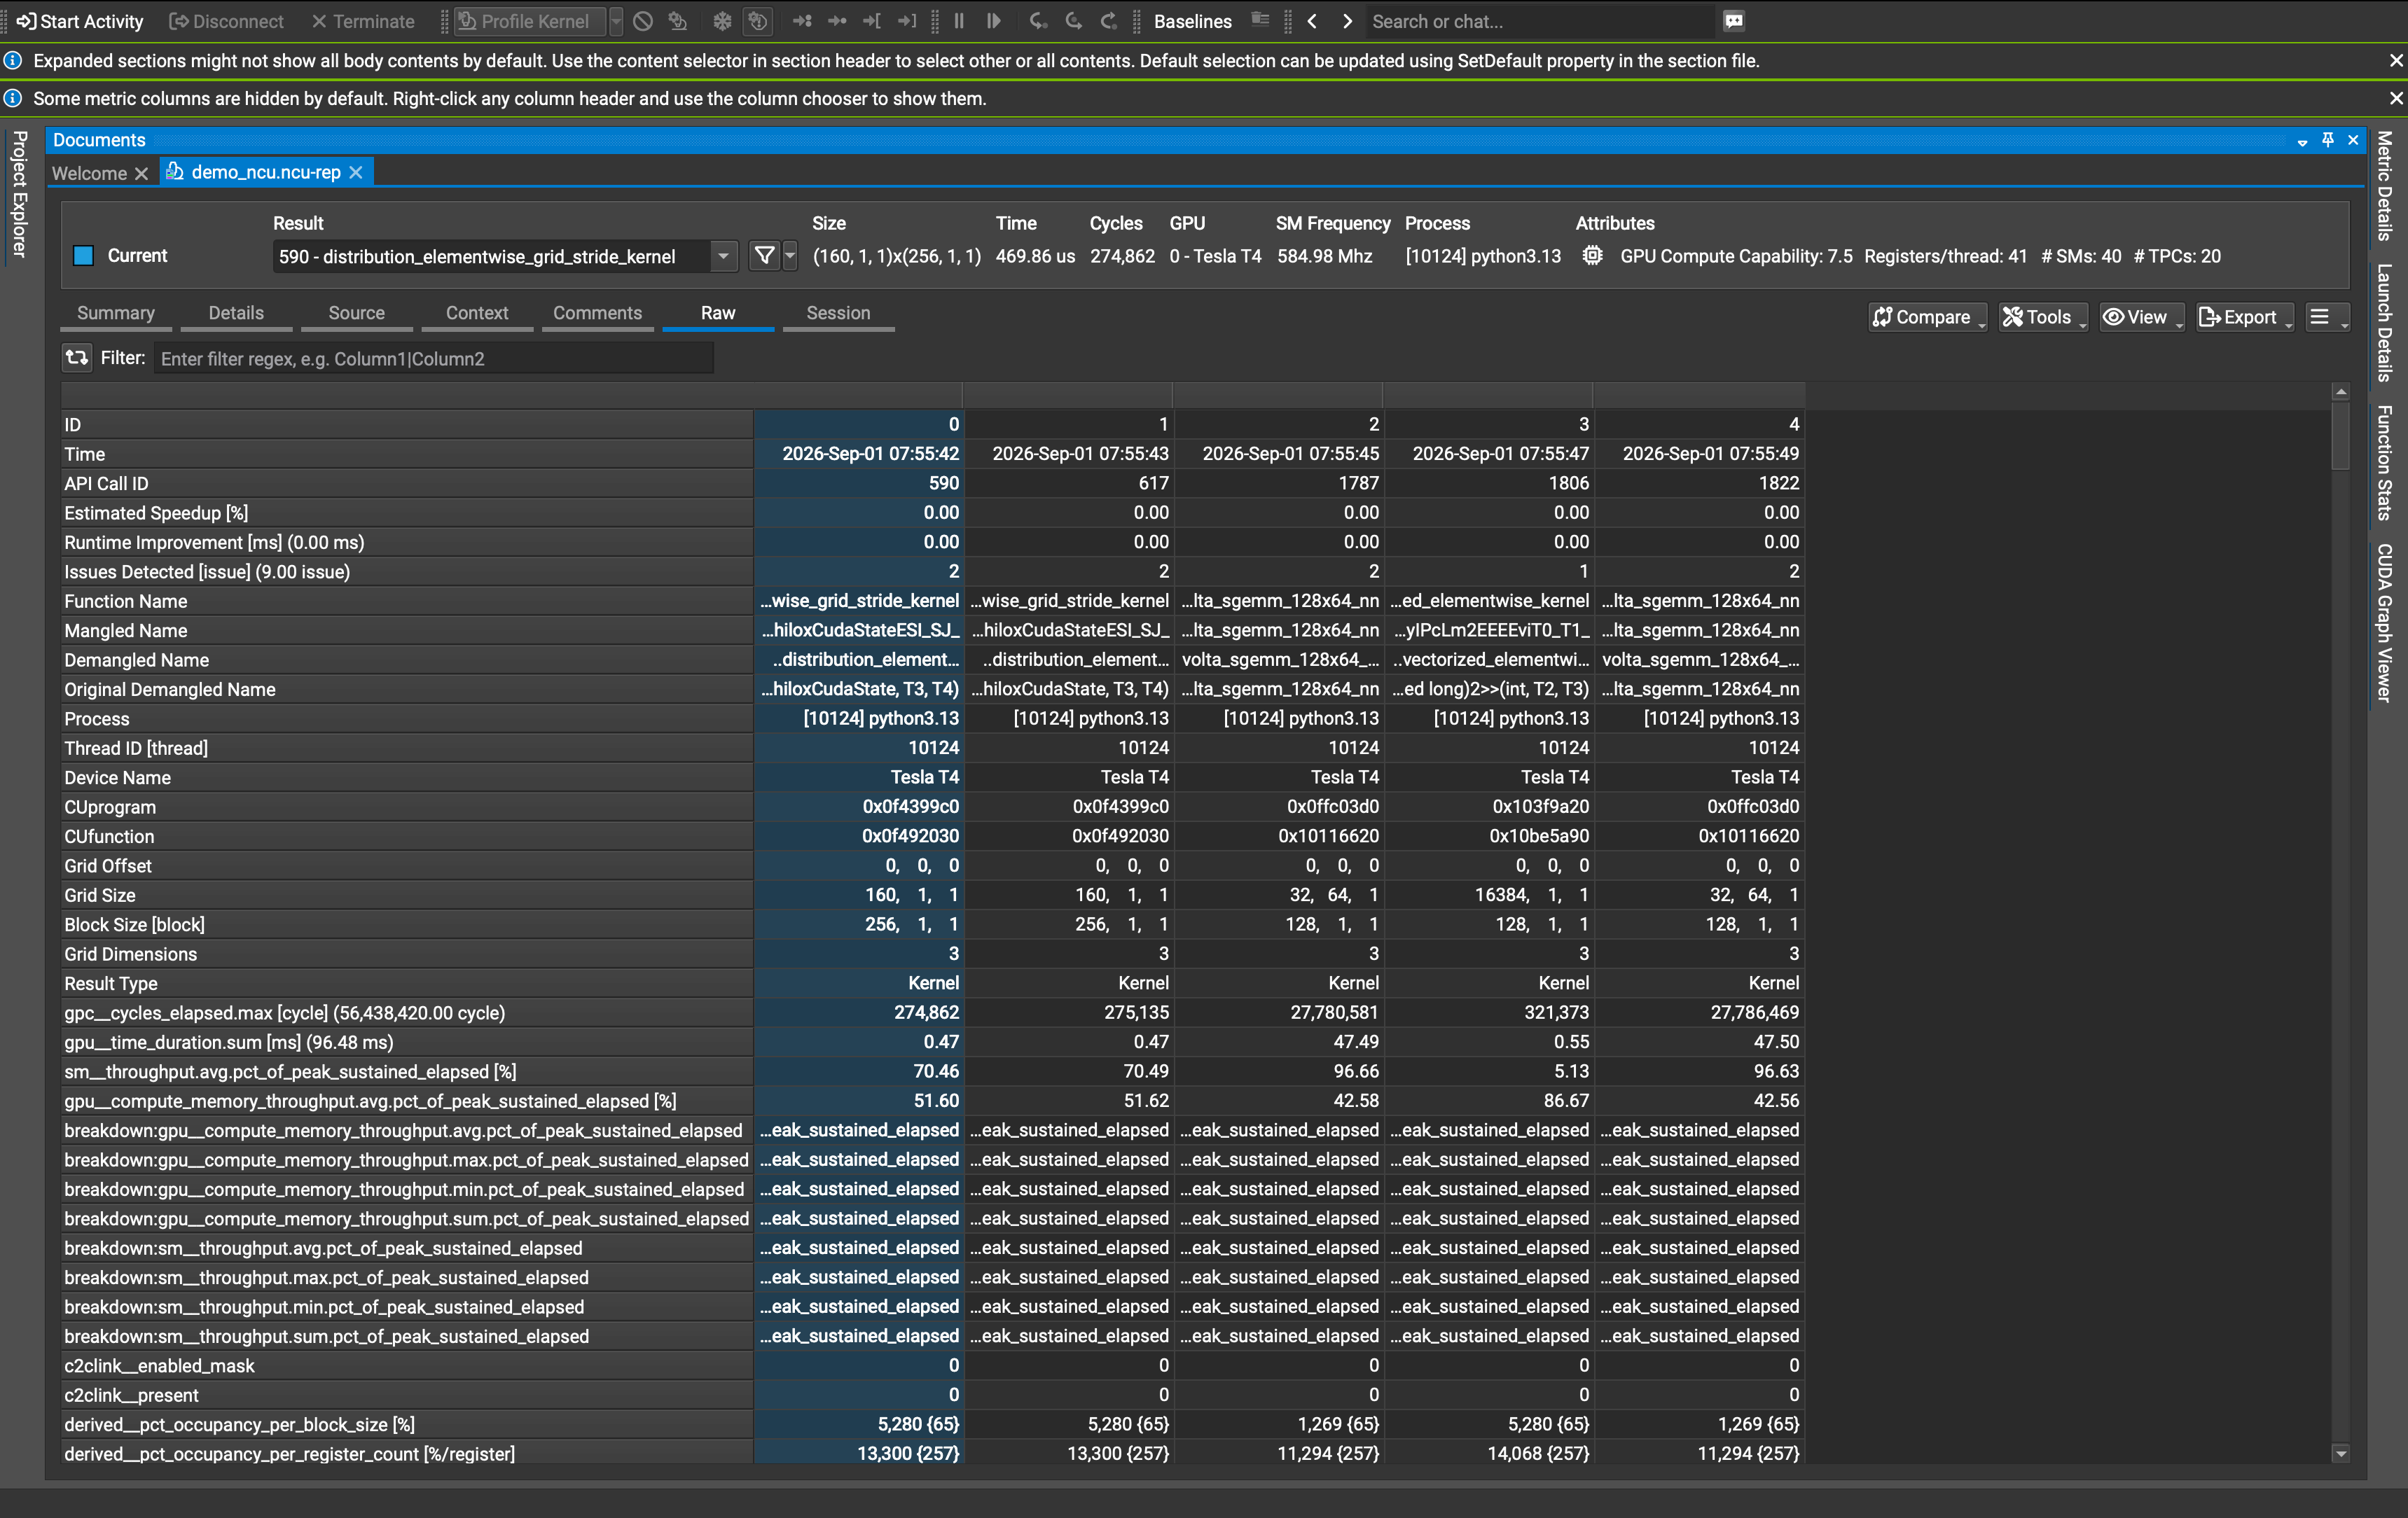The image size is (2408, 1518).
Task: Click the step out icon
Action: (1108, 21)
